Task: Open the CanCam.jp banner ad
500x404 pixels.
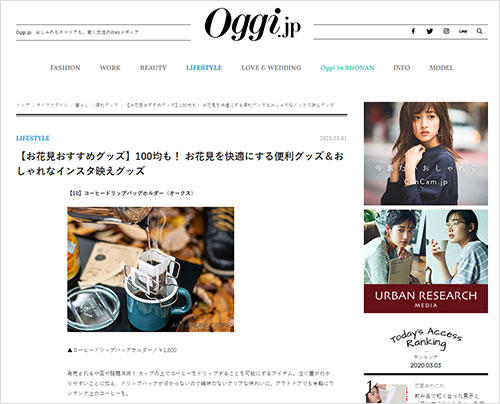Action: (x=426, y=154)
